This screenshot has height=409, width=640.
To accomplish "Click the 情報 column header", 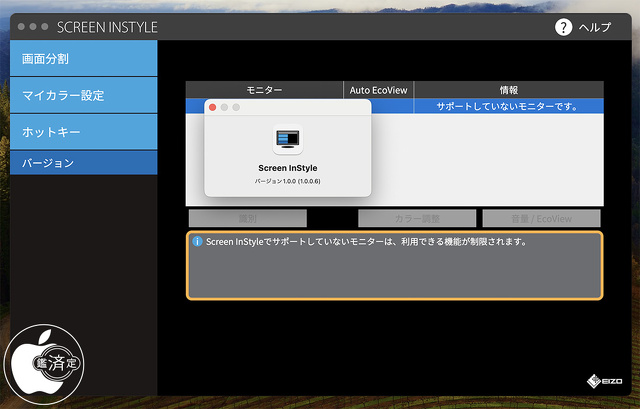I will [x=509, y=90].
